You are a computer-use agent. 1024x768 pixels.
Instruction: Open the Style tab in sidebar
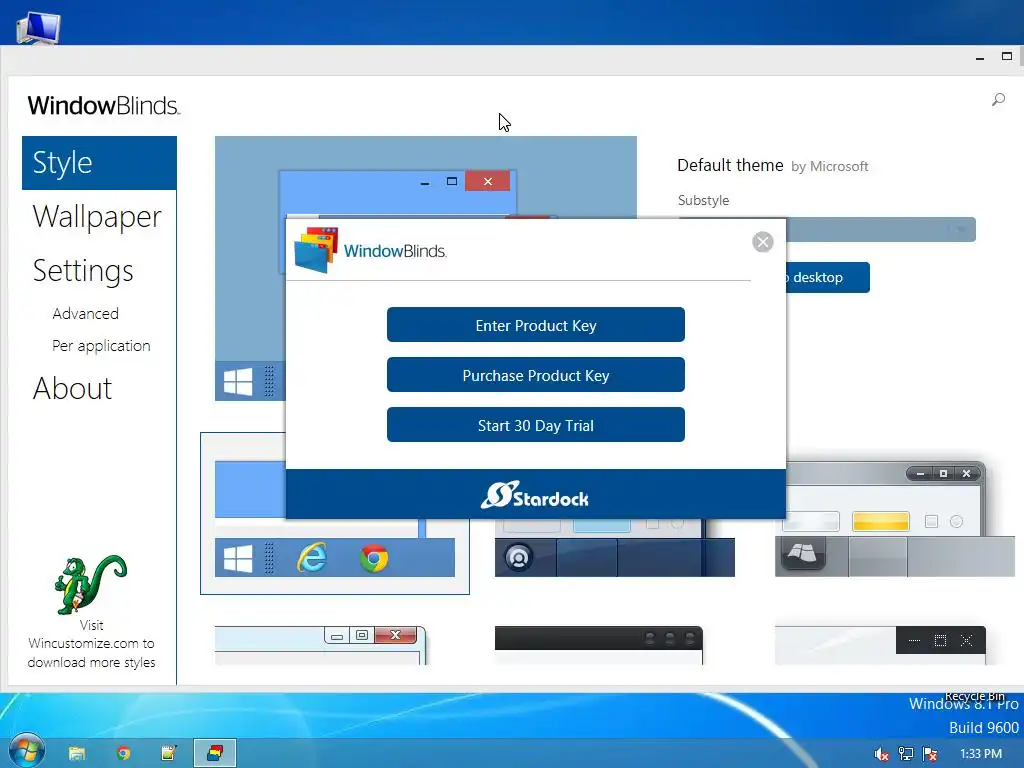(x=99, y=163)
